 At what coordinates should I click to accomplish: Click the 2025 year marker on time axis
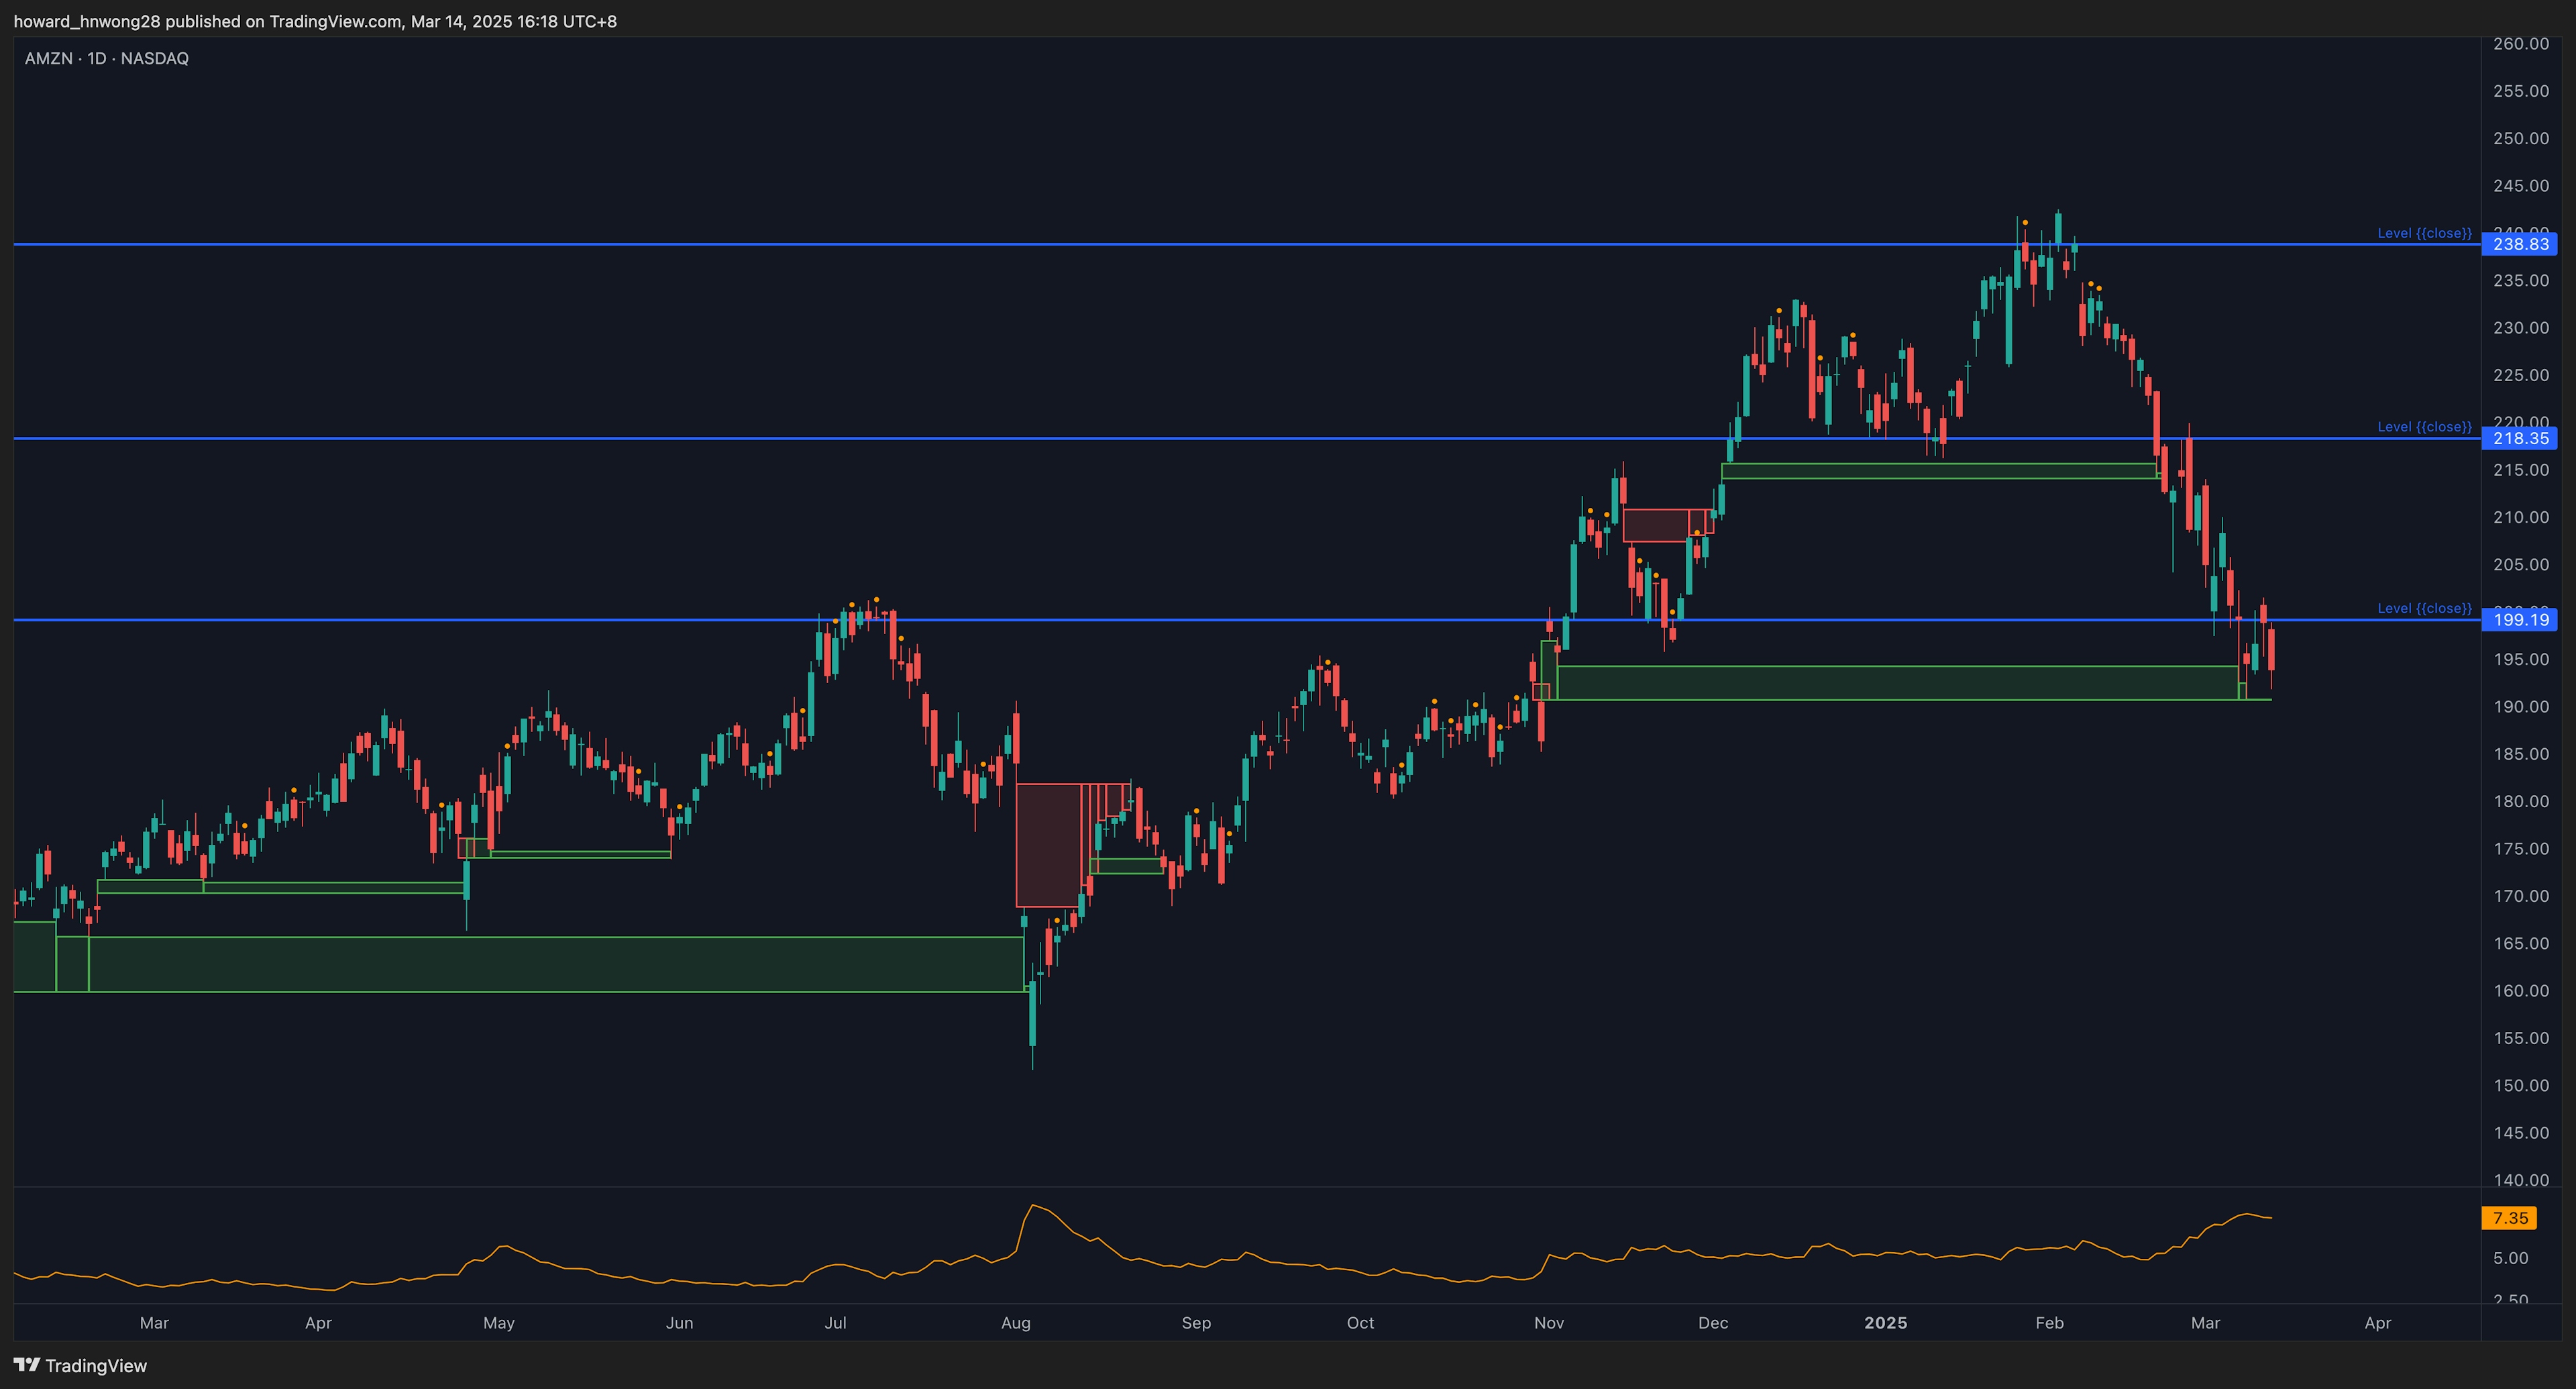[x=1885, y=1323]
